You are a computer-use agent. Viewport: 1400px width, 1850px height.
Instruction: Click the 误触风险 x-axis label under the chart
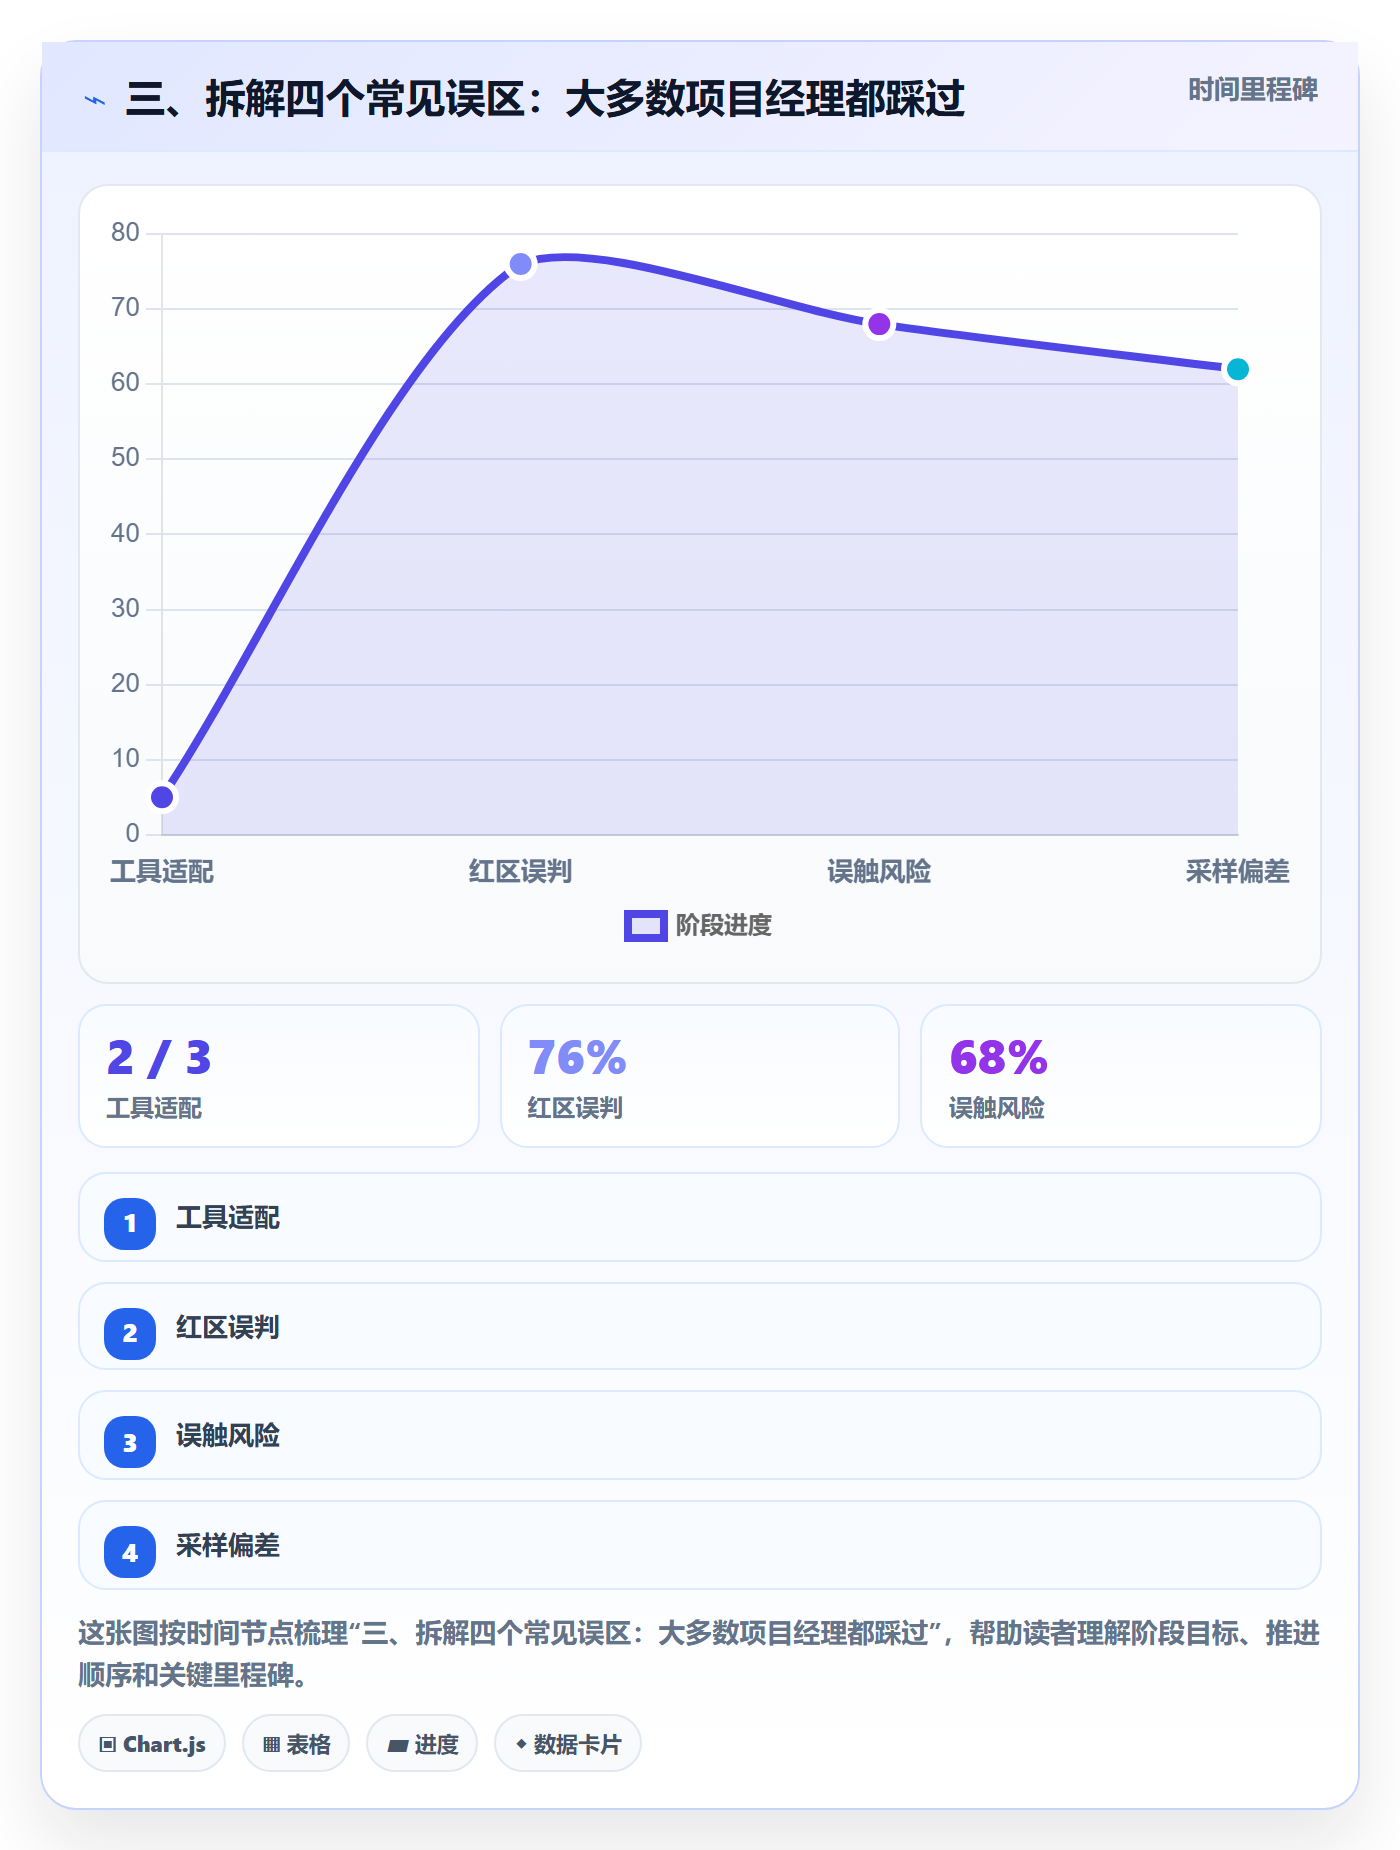coord(879,872)
